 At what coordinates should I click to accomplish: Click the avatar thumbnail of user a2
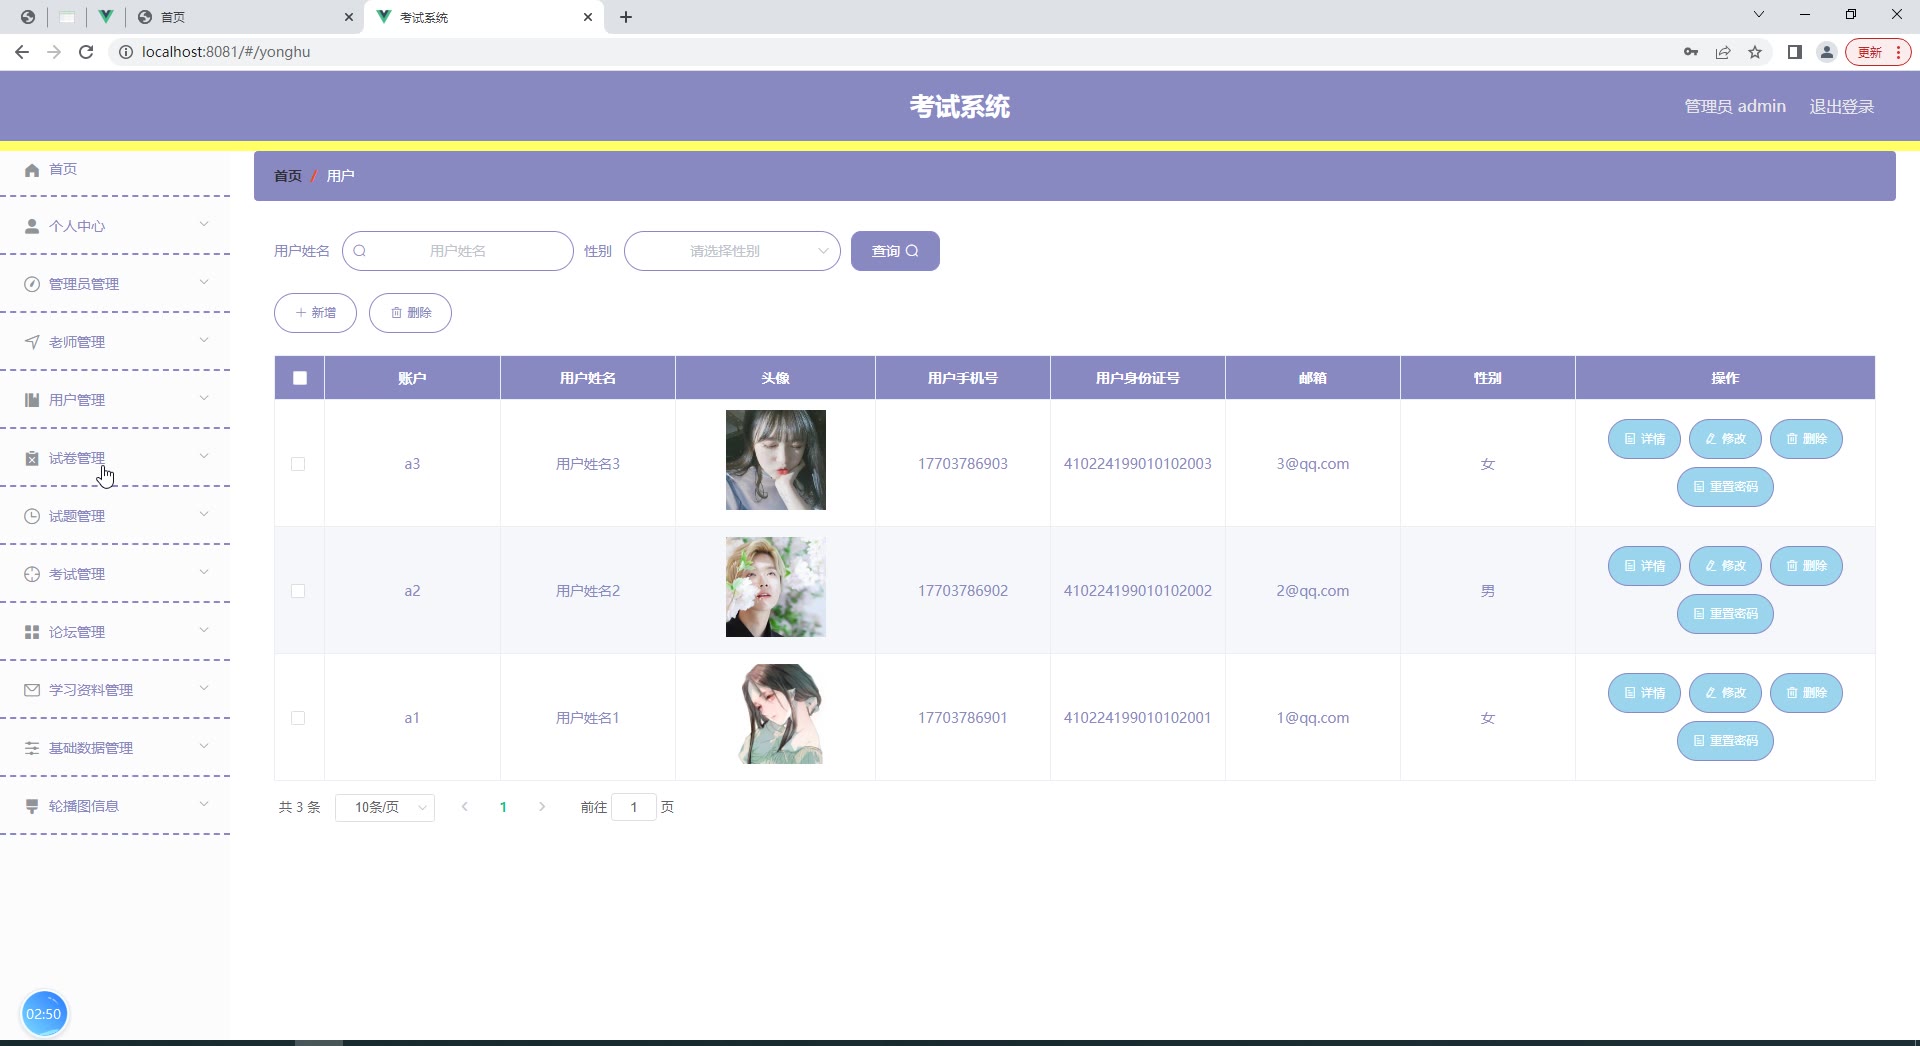point(776,587)
